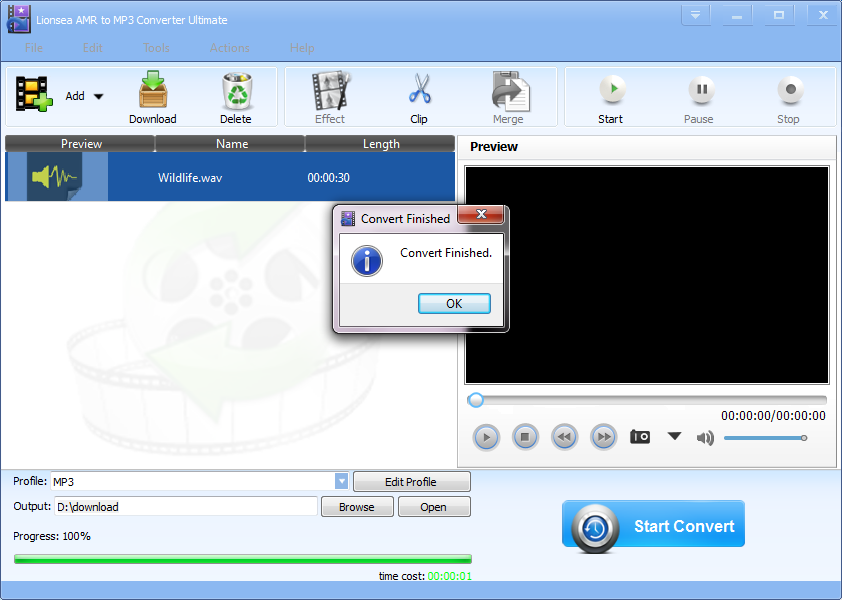Viewport: 842px width, 600px height.
Task: Click the titlebar menu dropdown button
Action: tap(695, 16)
